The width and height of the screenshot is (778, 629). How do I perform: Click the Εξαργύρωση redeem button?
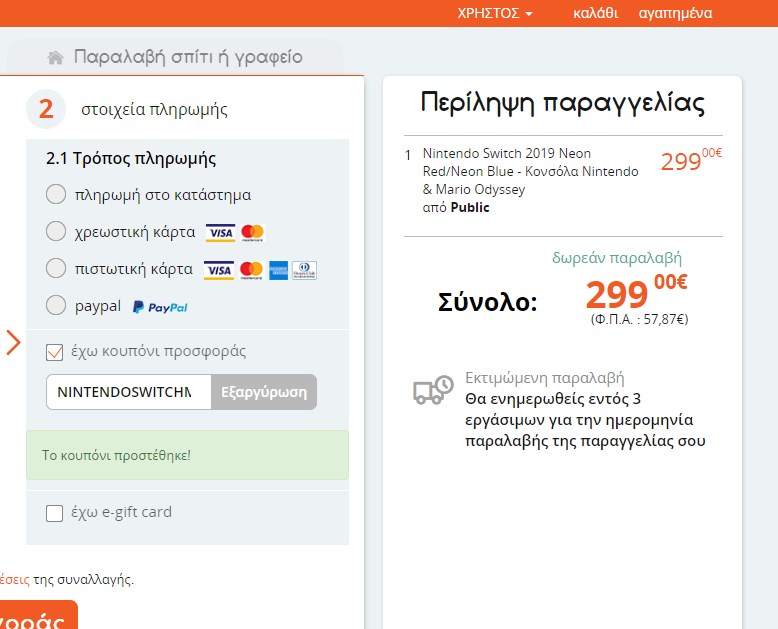[264, 392]
